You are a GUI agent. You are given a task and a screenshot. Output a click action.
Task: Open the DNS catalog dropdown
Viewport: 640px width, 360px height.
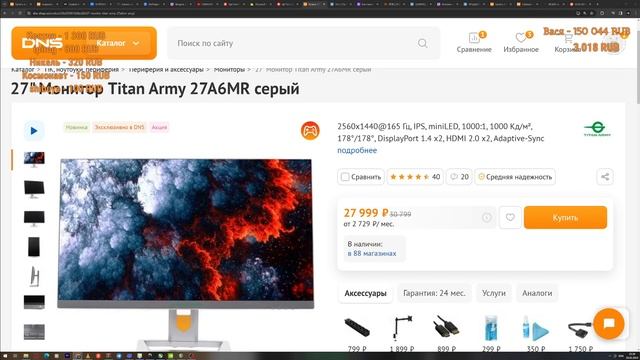click(x=118, y=43)
